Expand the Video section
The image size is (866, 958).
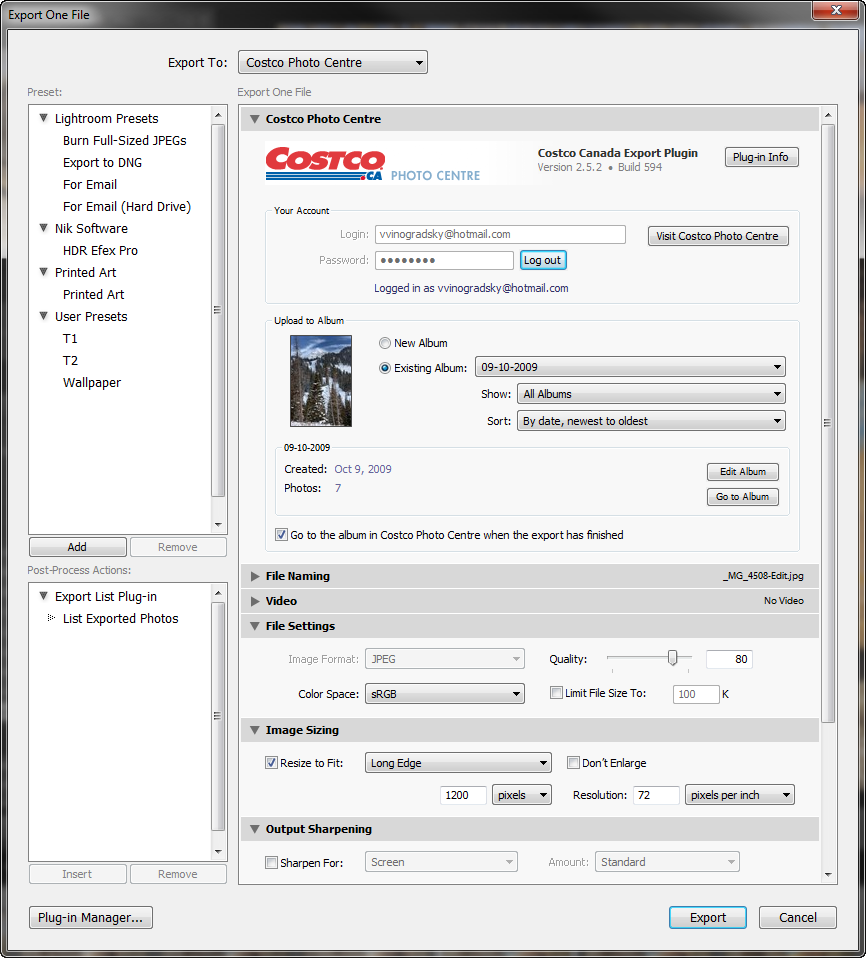255,601
